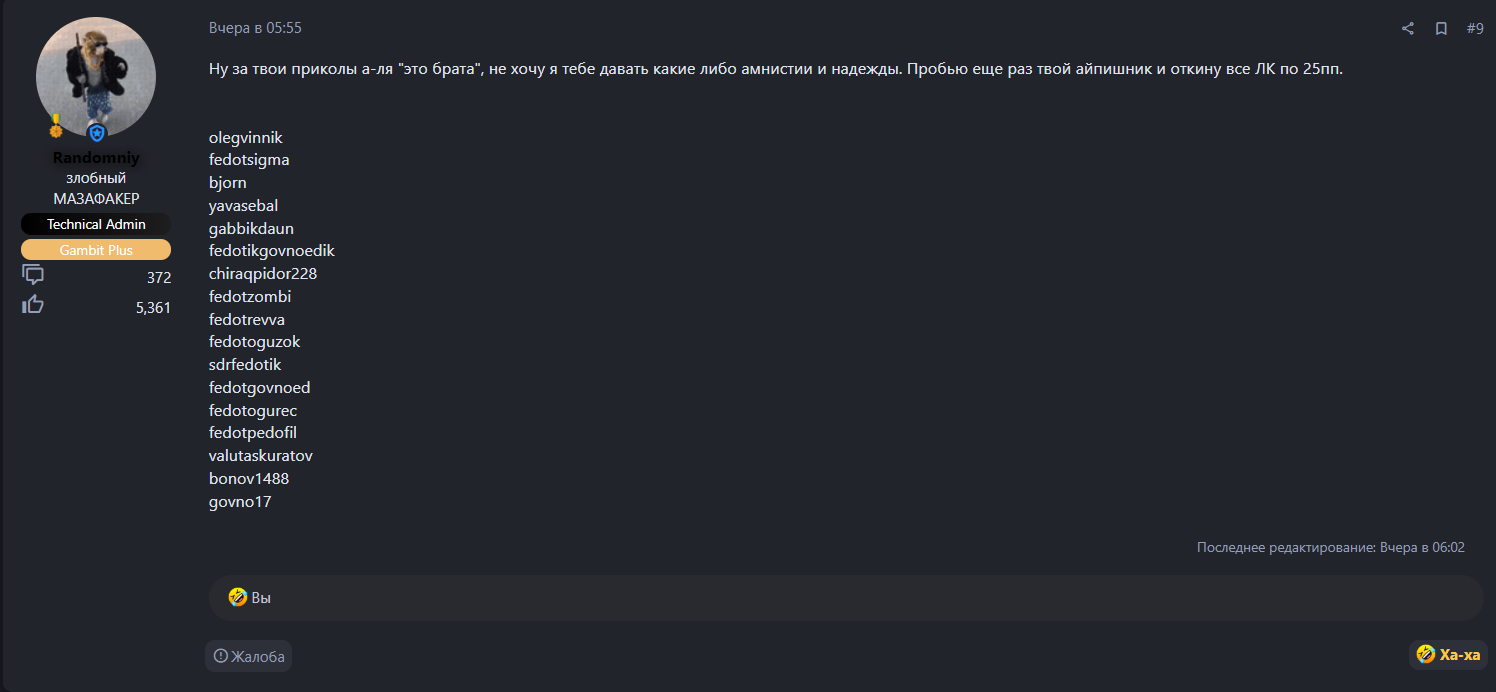
Task: Open the #9 post permalink
Action: point(1475,29)
